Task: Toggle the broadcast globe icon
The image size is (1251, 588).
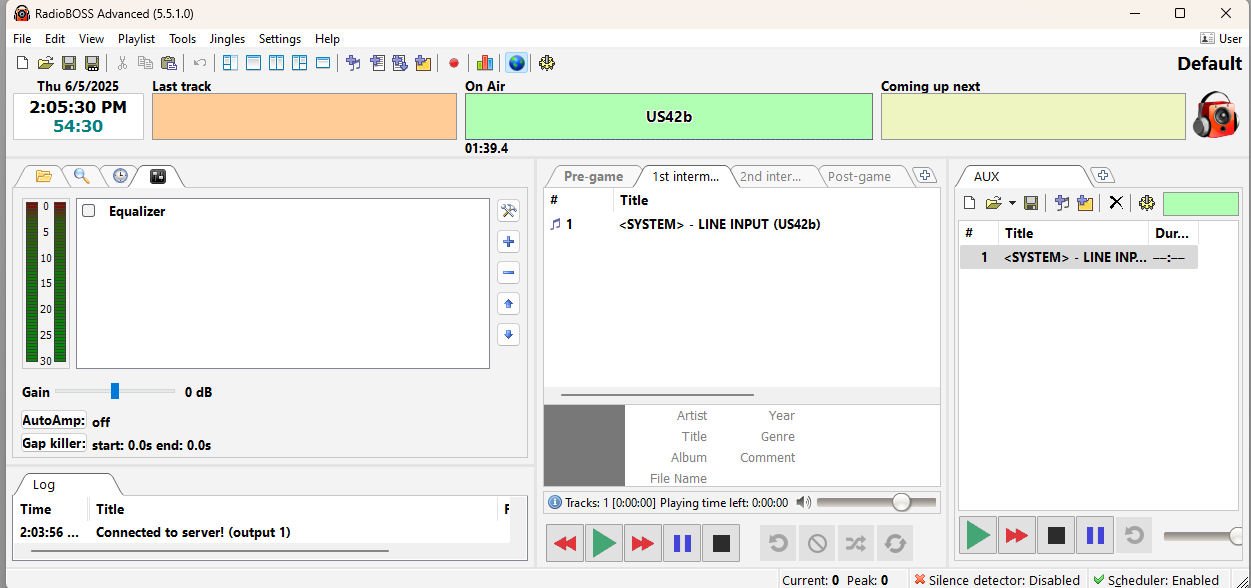Action: point(516,63)
